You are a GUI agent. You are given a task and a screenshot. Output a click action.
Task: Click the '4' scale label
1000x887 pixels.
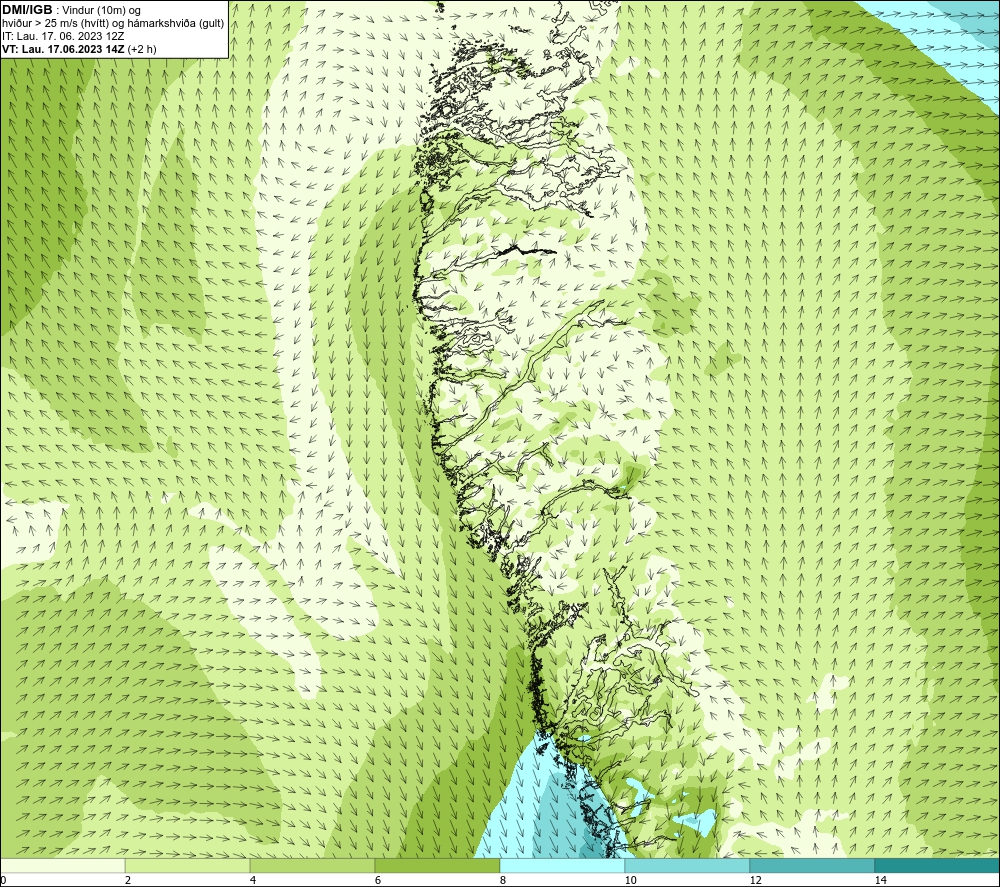253,880
